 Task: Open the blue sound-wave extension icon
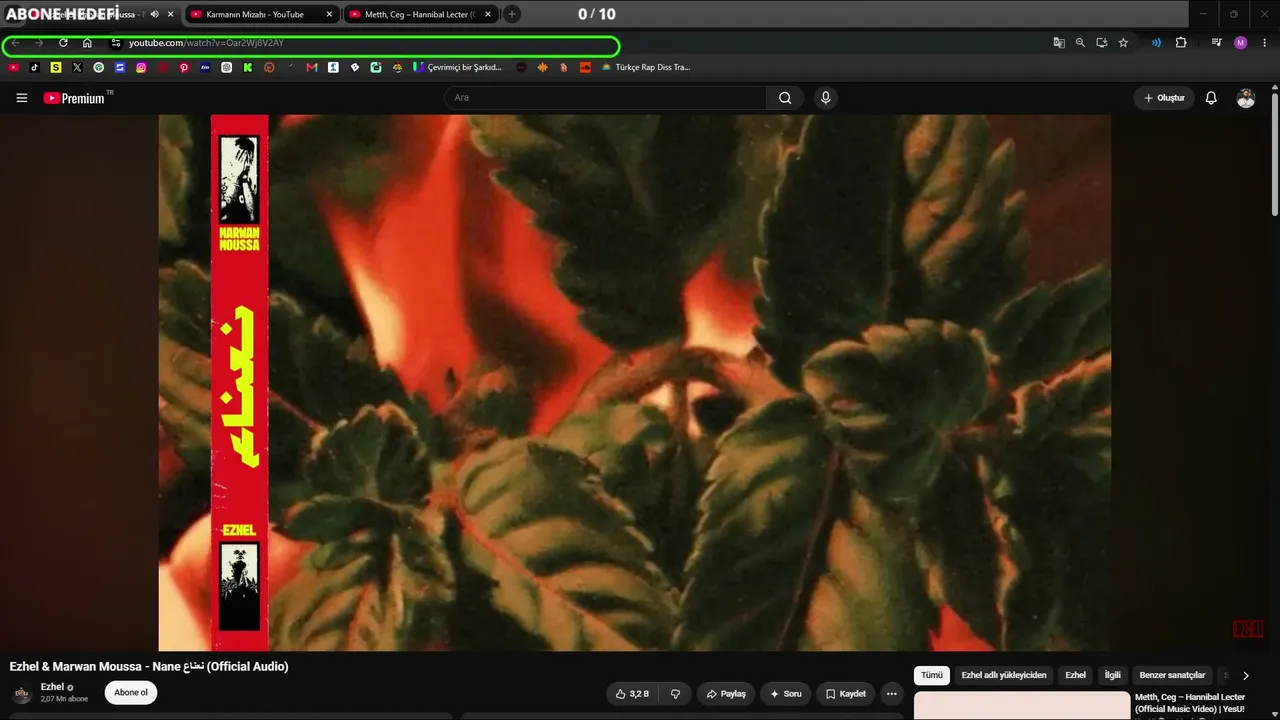[x=1156, y=43]
